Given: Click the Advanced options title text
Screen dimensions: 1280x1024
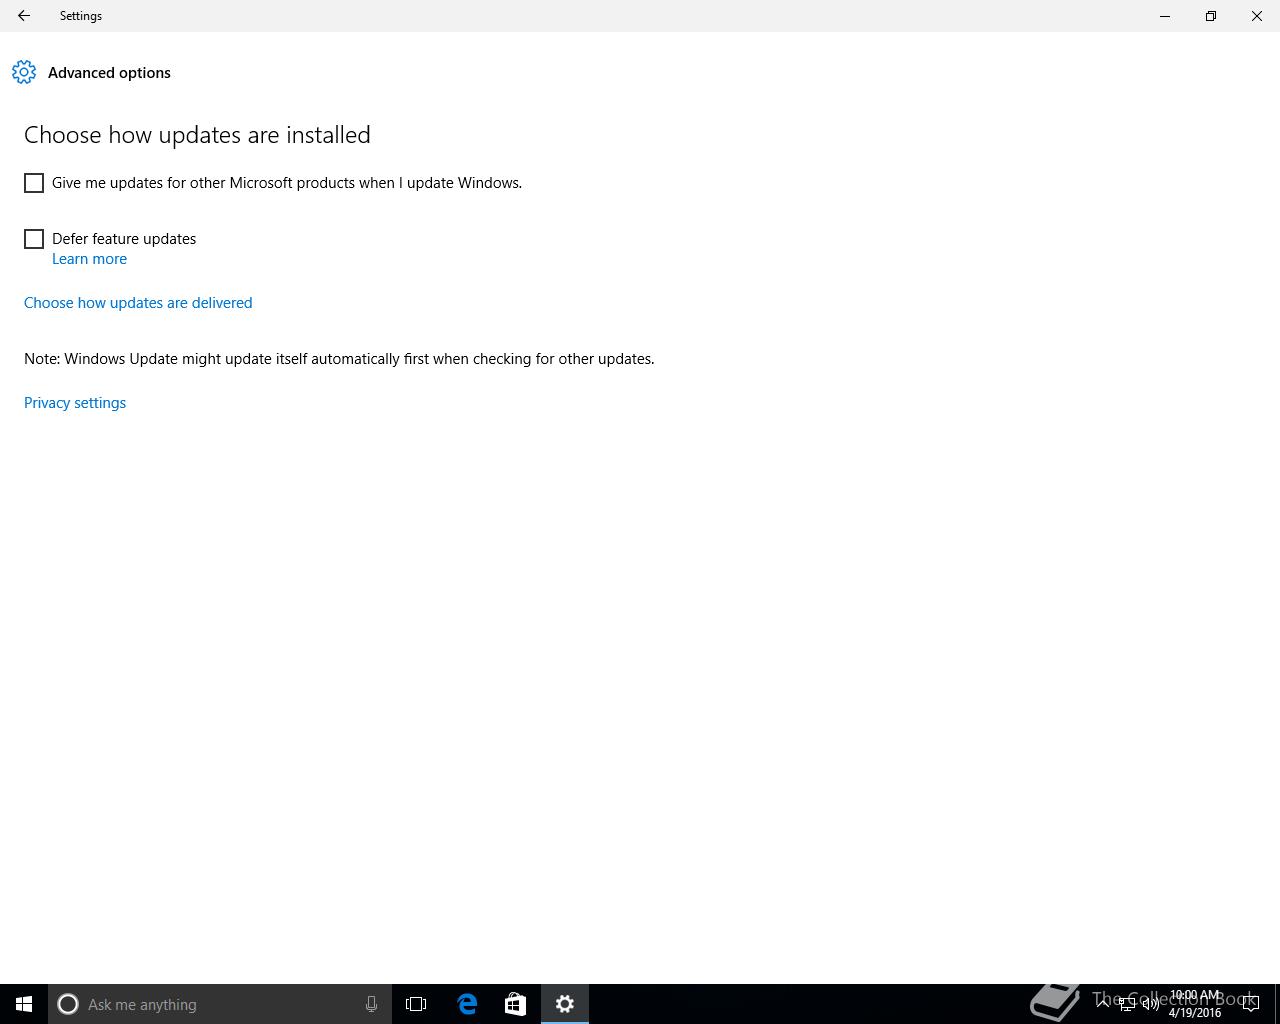Looking at the screenshot, I should (109, 73).
